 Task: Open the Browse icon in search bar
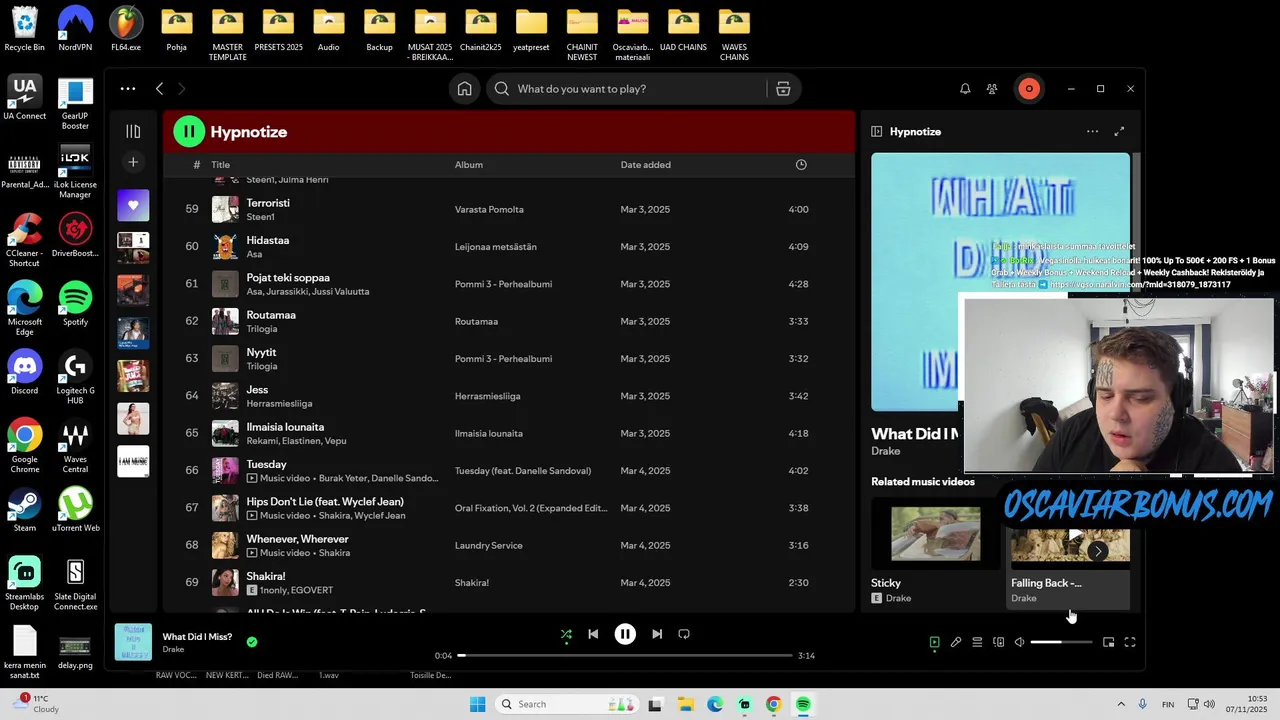(783, 89)
